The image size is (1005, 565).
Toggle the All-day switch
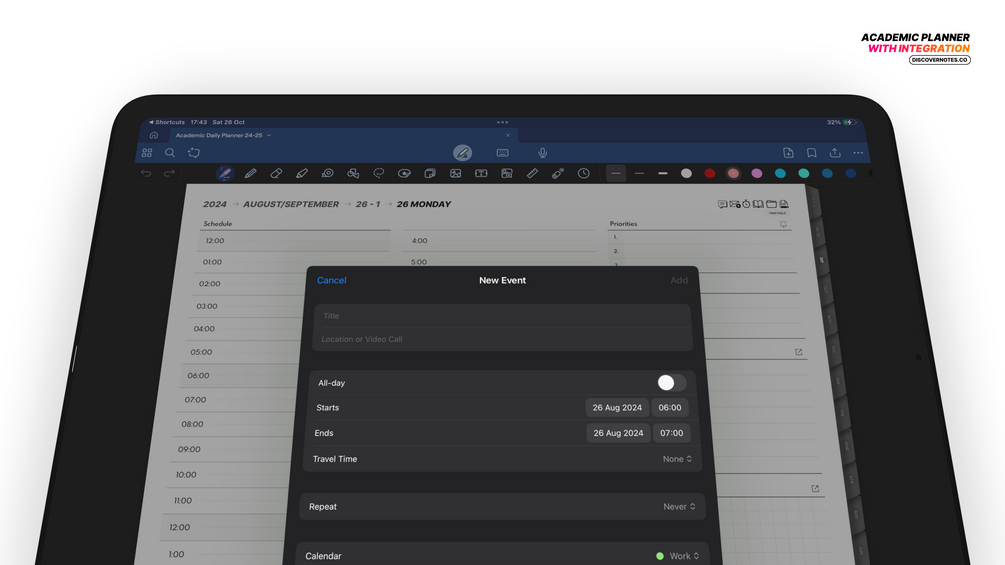coord(671,383)
